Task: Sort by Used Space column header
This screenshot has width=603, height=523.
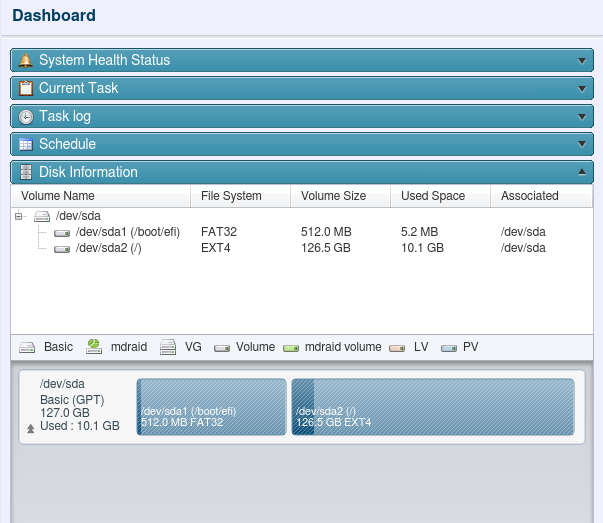Action: coord(433,196)
